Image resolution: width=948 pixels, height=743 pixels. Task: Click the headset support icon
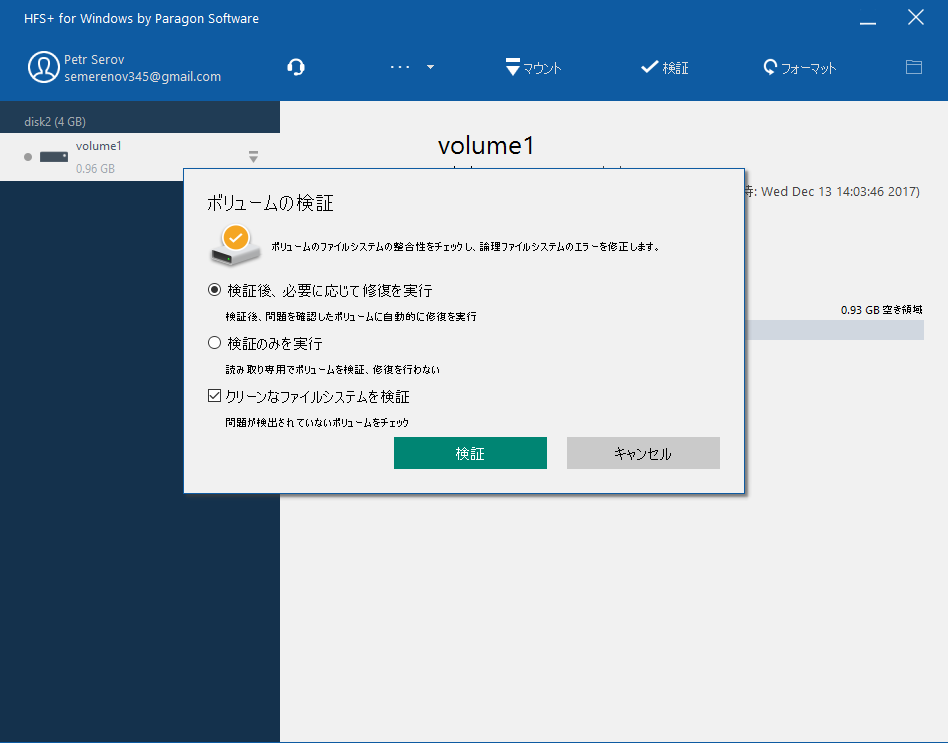(x=296, y=67)
